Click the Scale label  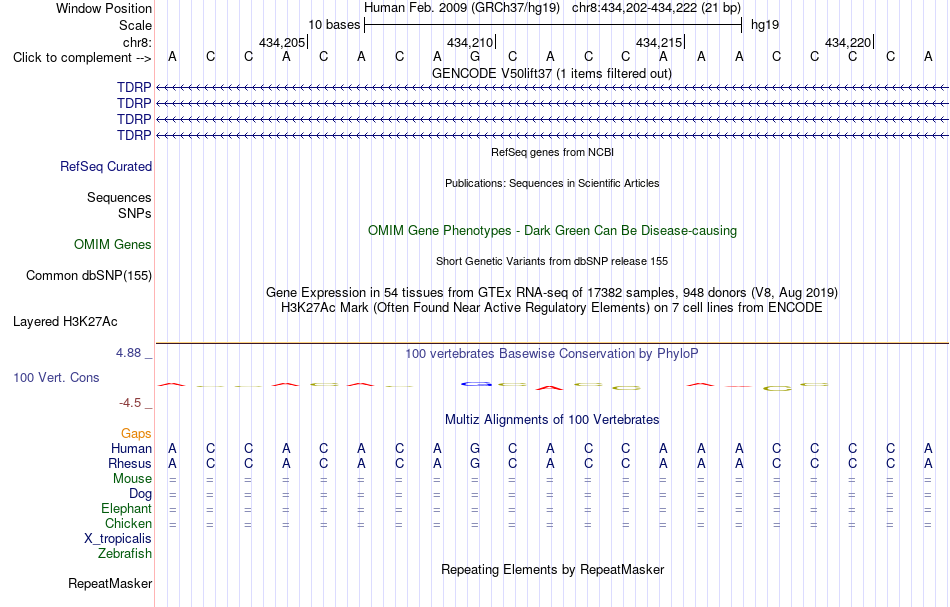(x=136, y=25)
